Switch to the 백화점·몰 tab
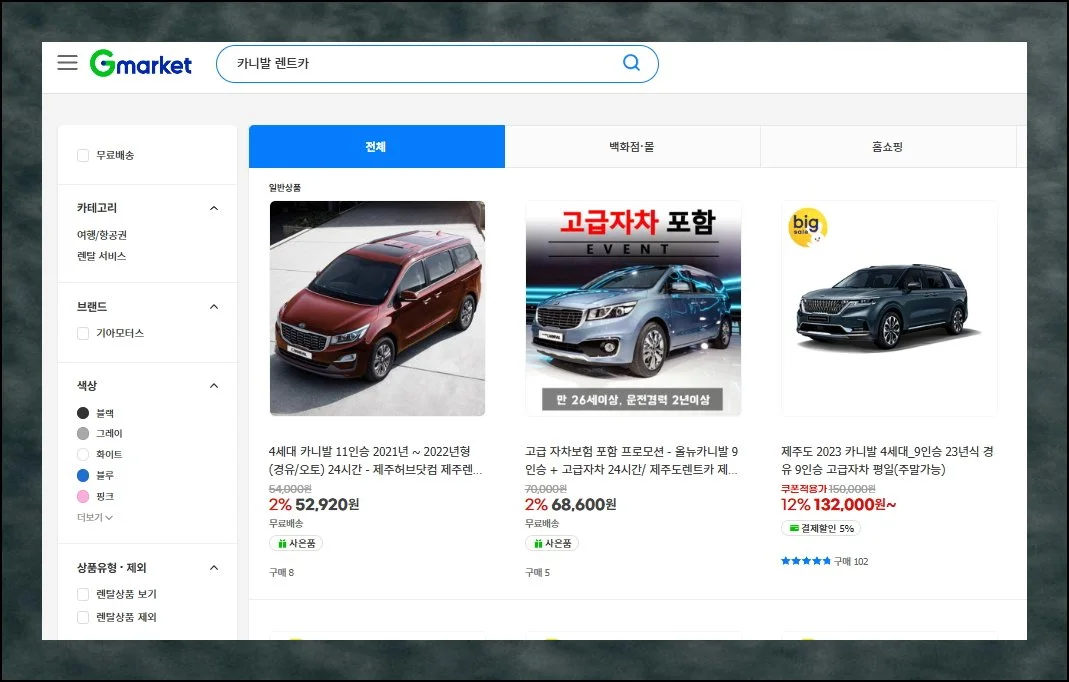The height and width of the screenshot is (682, 1069). [x=632, y=147]
